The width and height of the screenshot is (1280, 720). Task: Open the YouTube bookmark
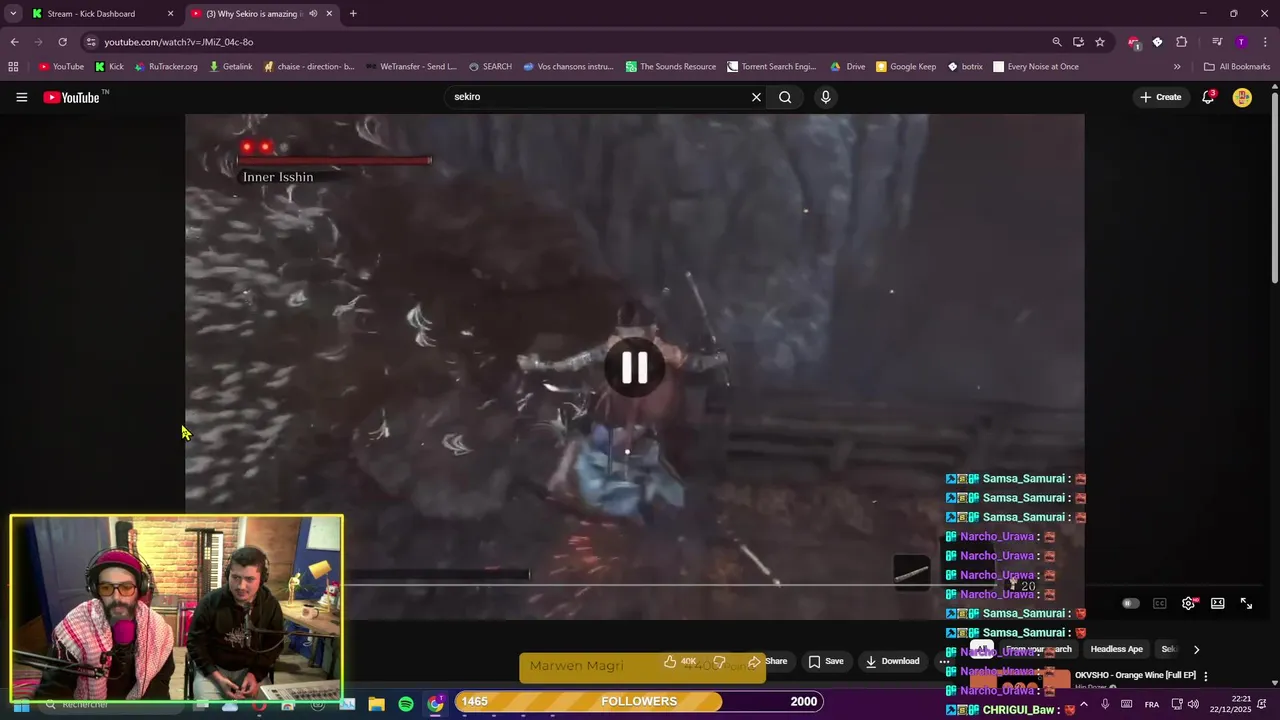click(x=61, y=67)
